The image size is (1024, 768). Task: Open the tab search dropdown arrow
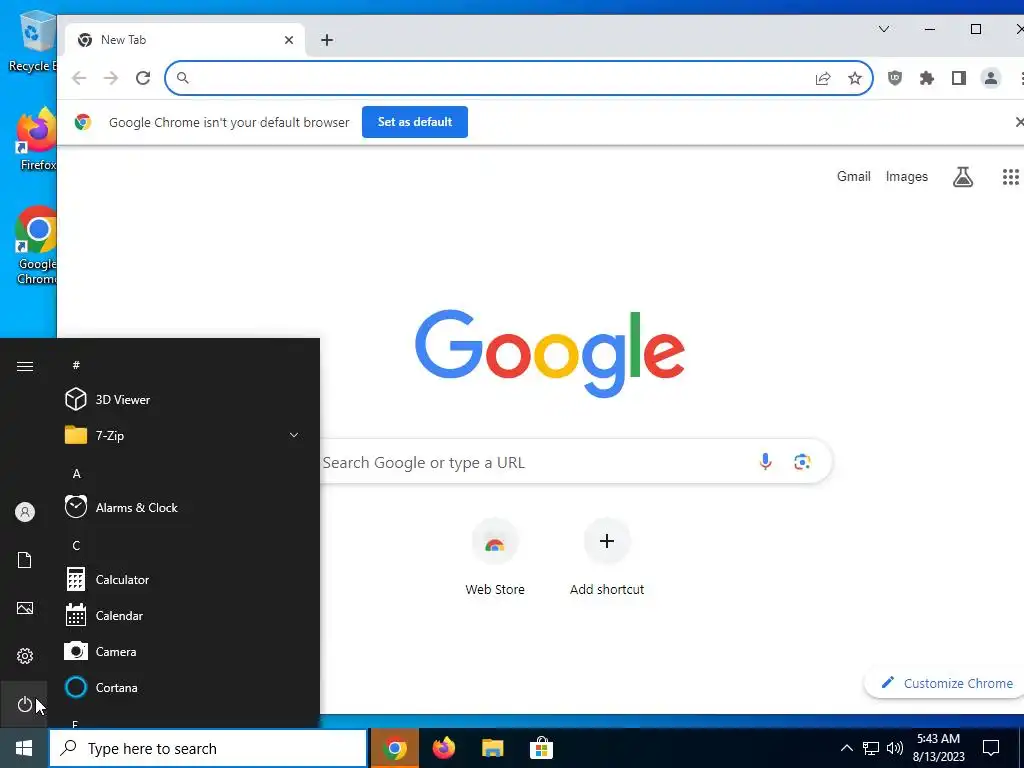(x=884, y=29)
